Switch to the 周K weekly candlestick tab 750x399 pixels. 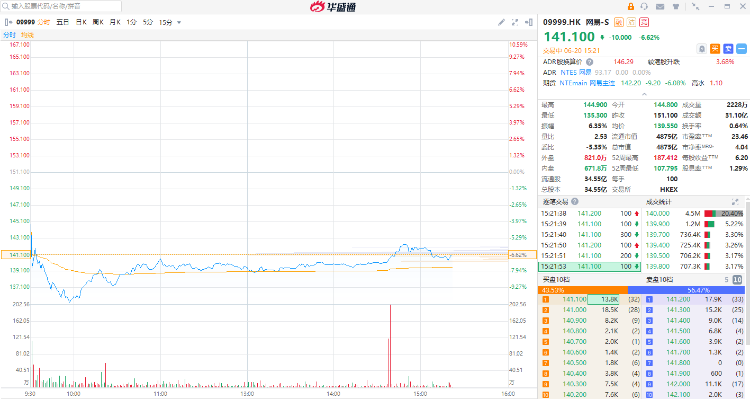[98, 22]
